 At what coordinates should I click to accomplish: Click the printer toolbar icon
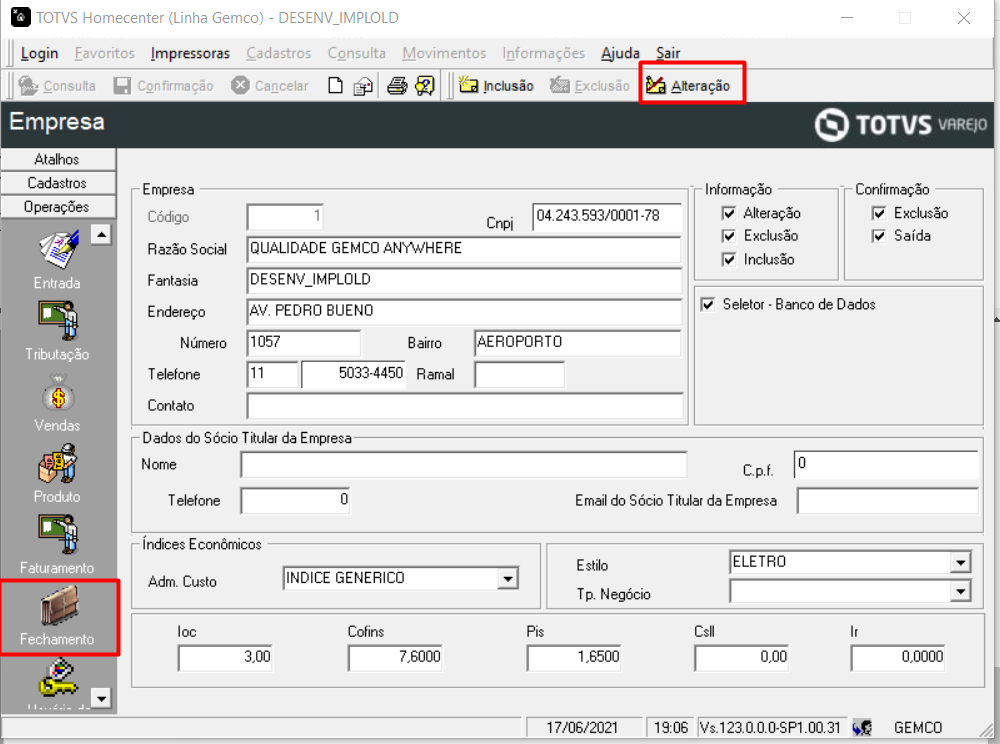397,85
